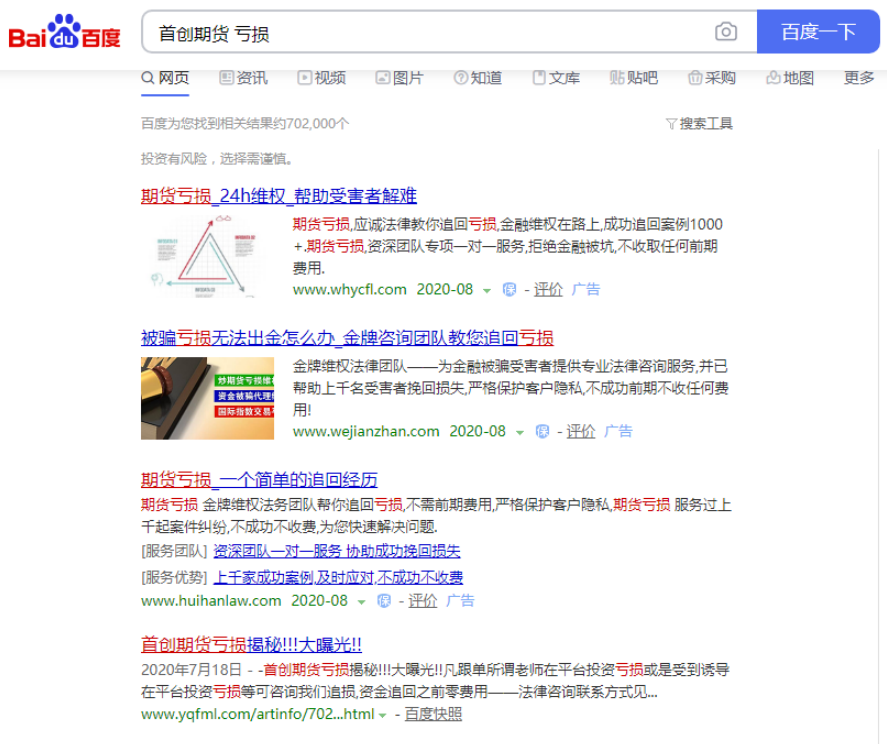Open 搜索工具 search tools
Viewport: 887px width, 744px height.
(705, 123)
